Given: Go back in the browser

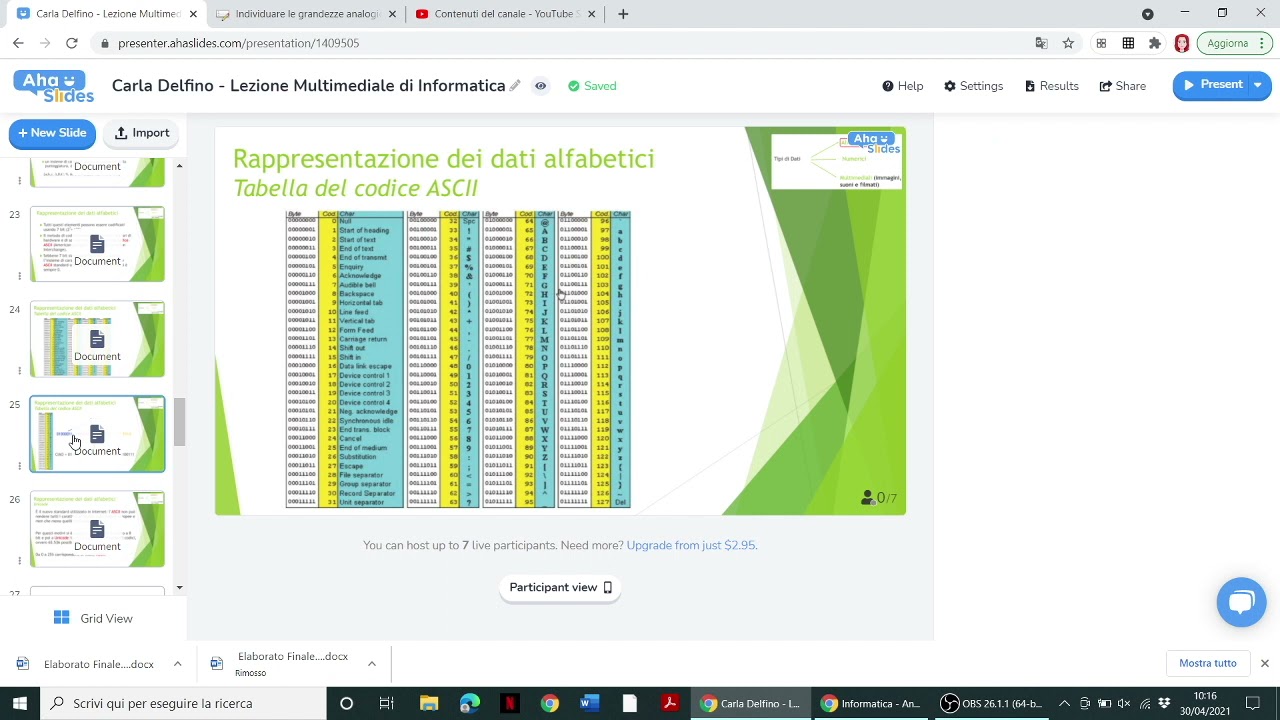Looking at the screenshot, I should (x=18, y=43).
